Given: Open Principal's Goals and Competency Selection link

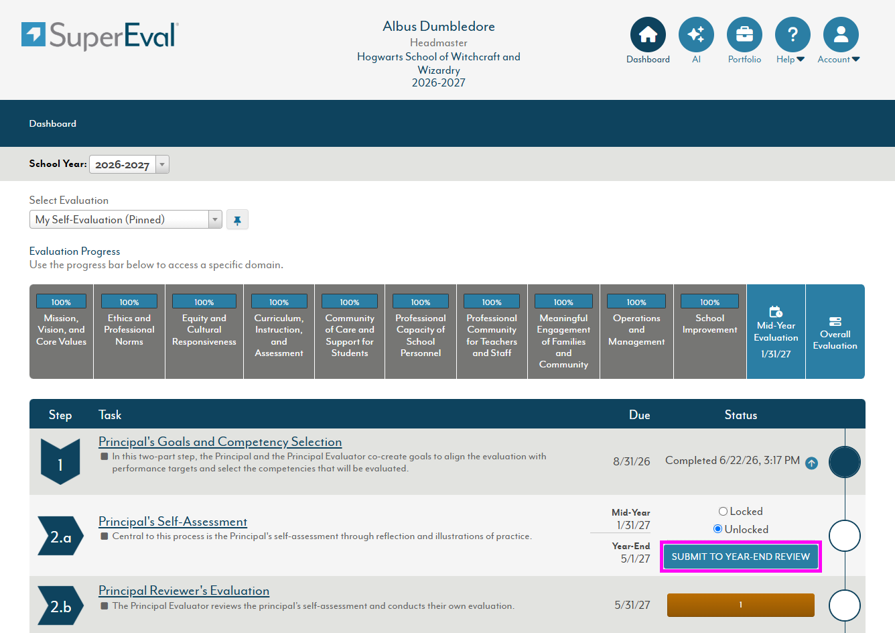Looking at the screenshot, I should pos(220,442).
